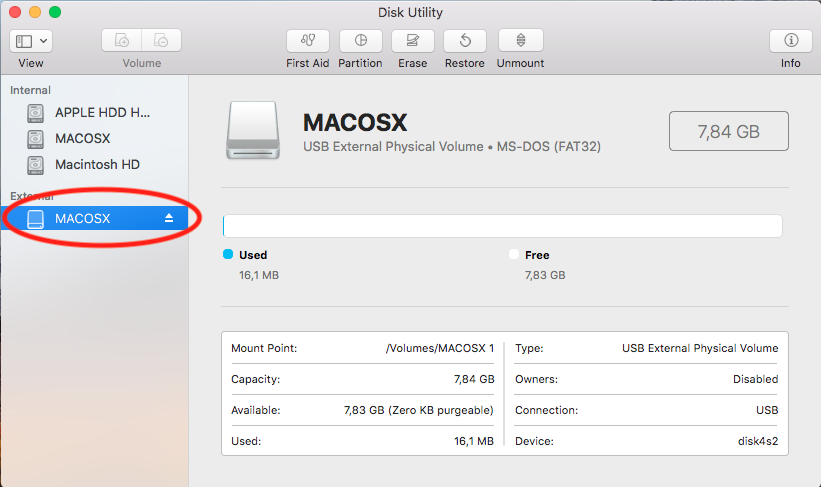
Task: Click the First Aid stethoscope icon
Action: [307, 41]
